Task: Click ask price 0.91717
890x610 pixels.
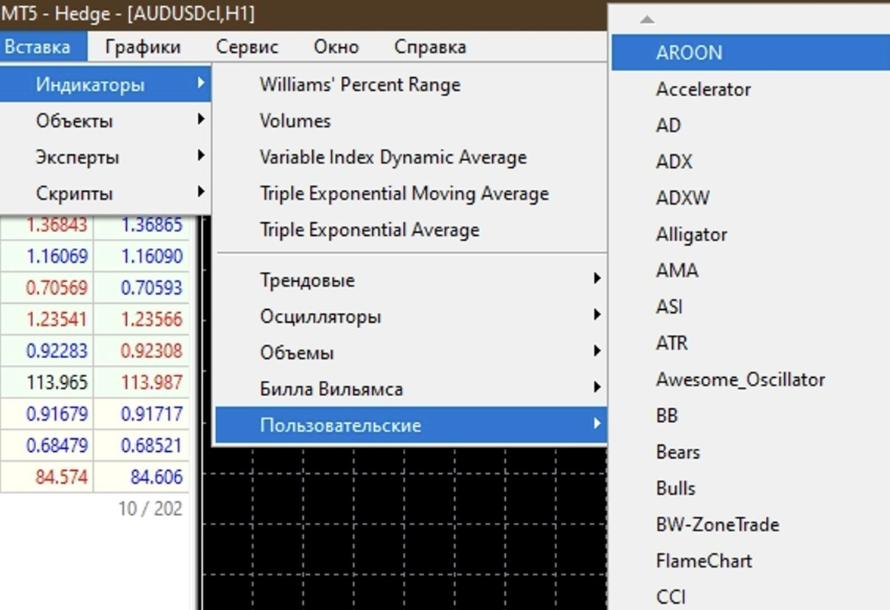Action: pyautogui.click(x=152, y=414)
